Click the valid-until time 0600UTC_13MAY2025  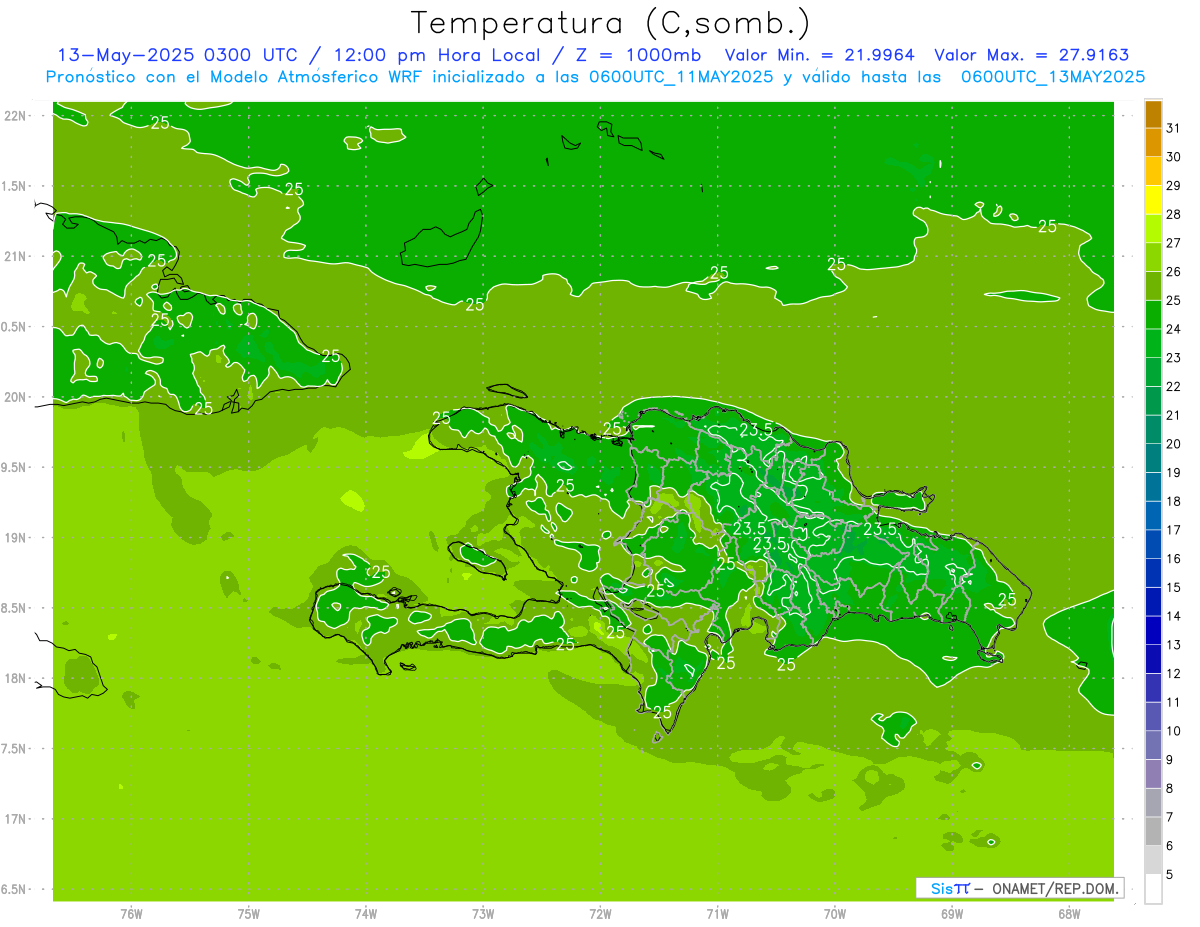pos(1053,76)
